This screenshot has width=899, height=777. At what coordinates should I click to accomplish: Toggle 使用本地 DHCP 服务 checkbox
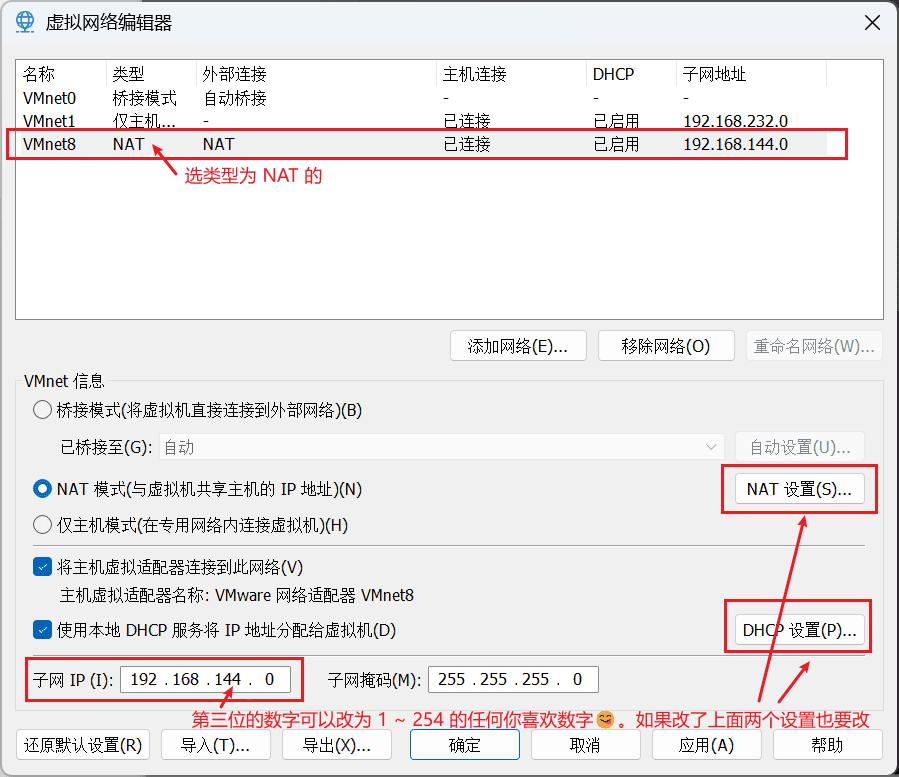[42, 630]
